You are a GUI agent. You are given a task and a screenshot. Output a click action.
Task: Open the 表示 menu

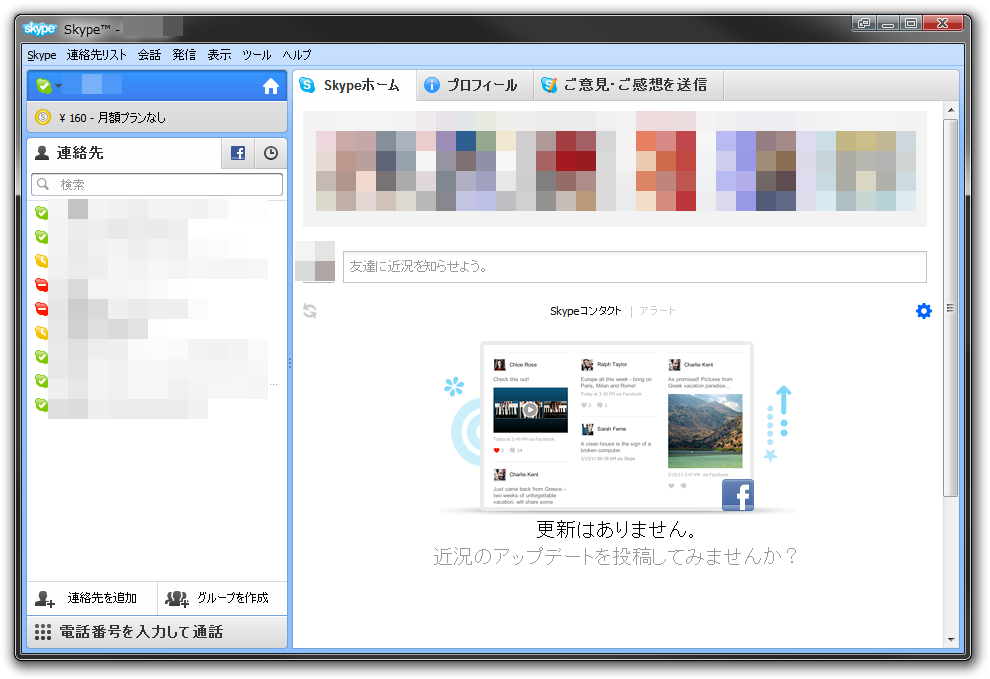point(219,55)
